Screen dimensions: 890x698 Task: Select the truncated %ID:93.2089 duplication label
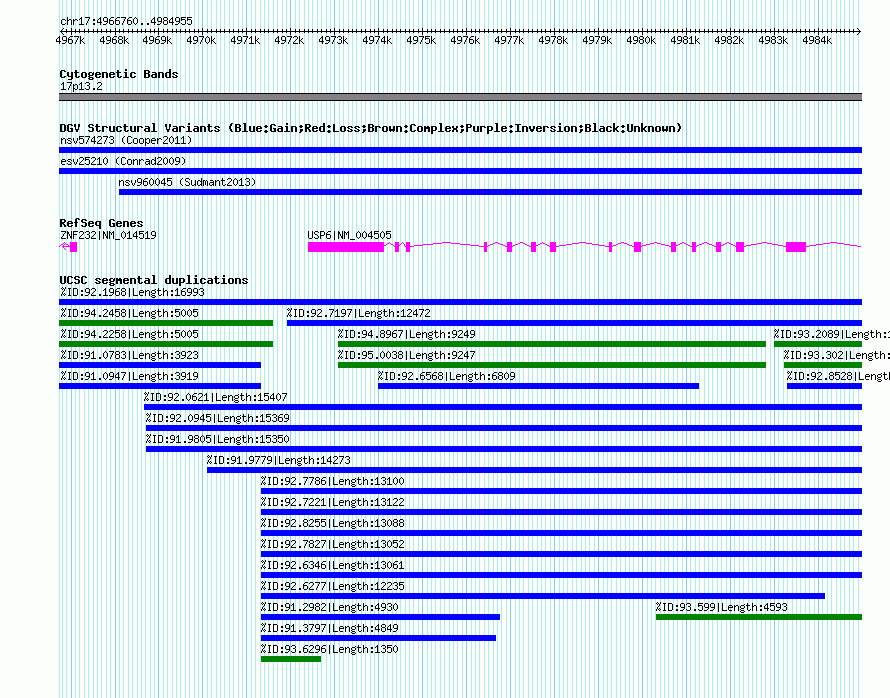(x=832, y=334)
